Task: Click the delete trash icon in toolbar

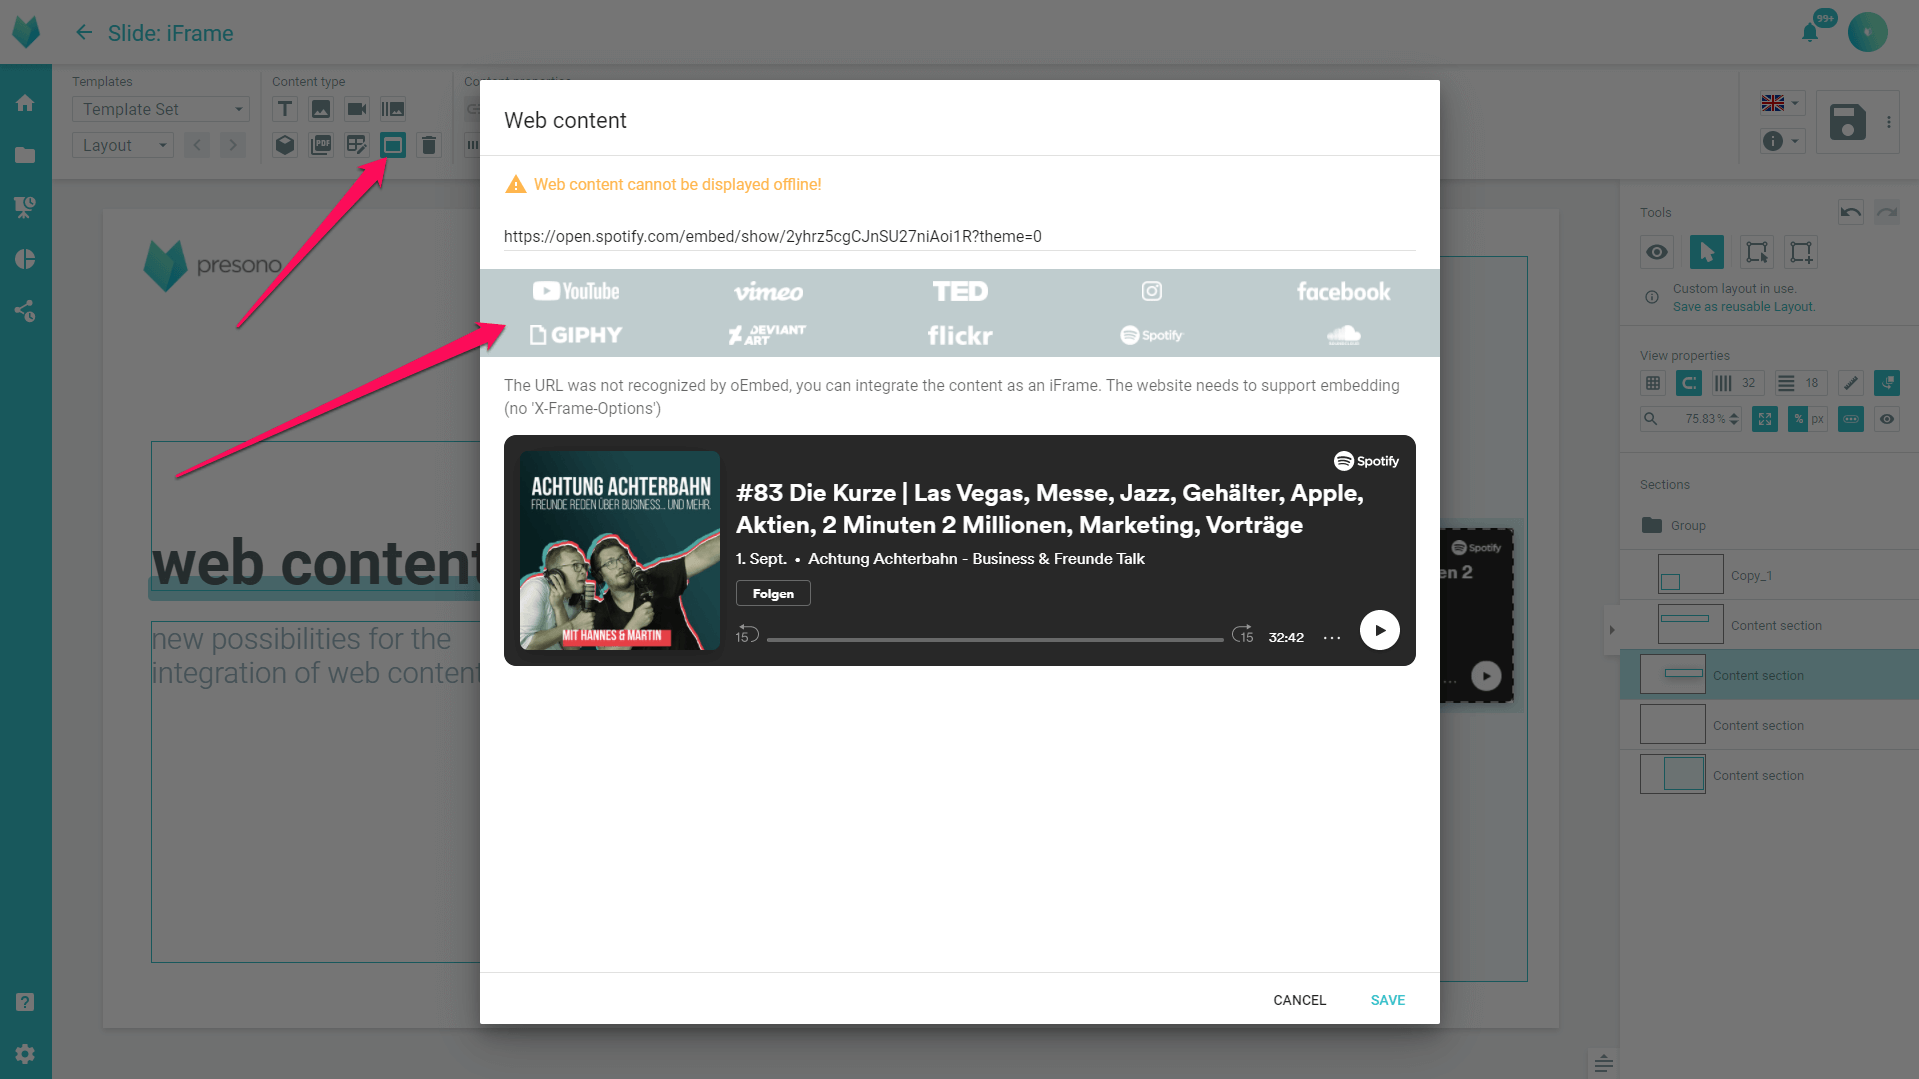Action: 429,145
